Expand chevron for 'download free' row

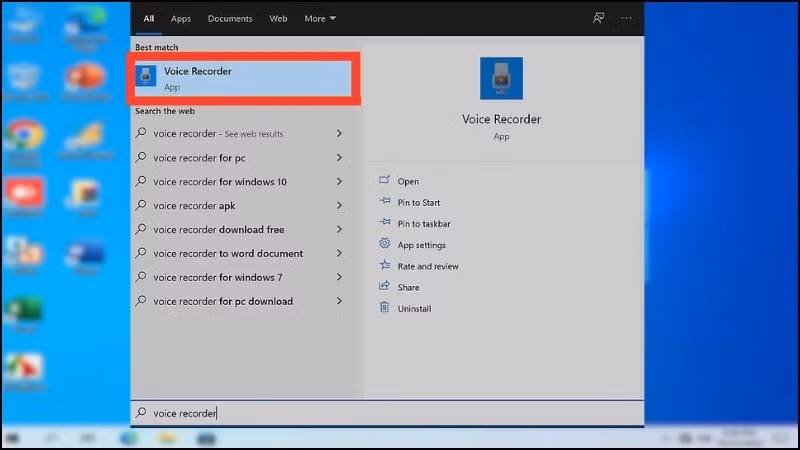(339, 230)
